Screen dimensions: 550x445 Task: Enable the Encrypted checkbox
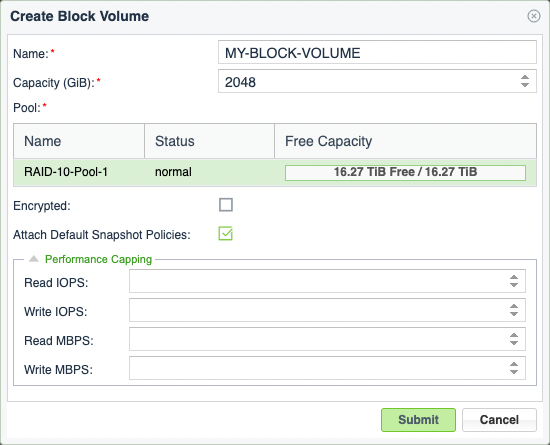click(x=226, y=205)
